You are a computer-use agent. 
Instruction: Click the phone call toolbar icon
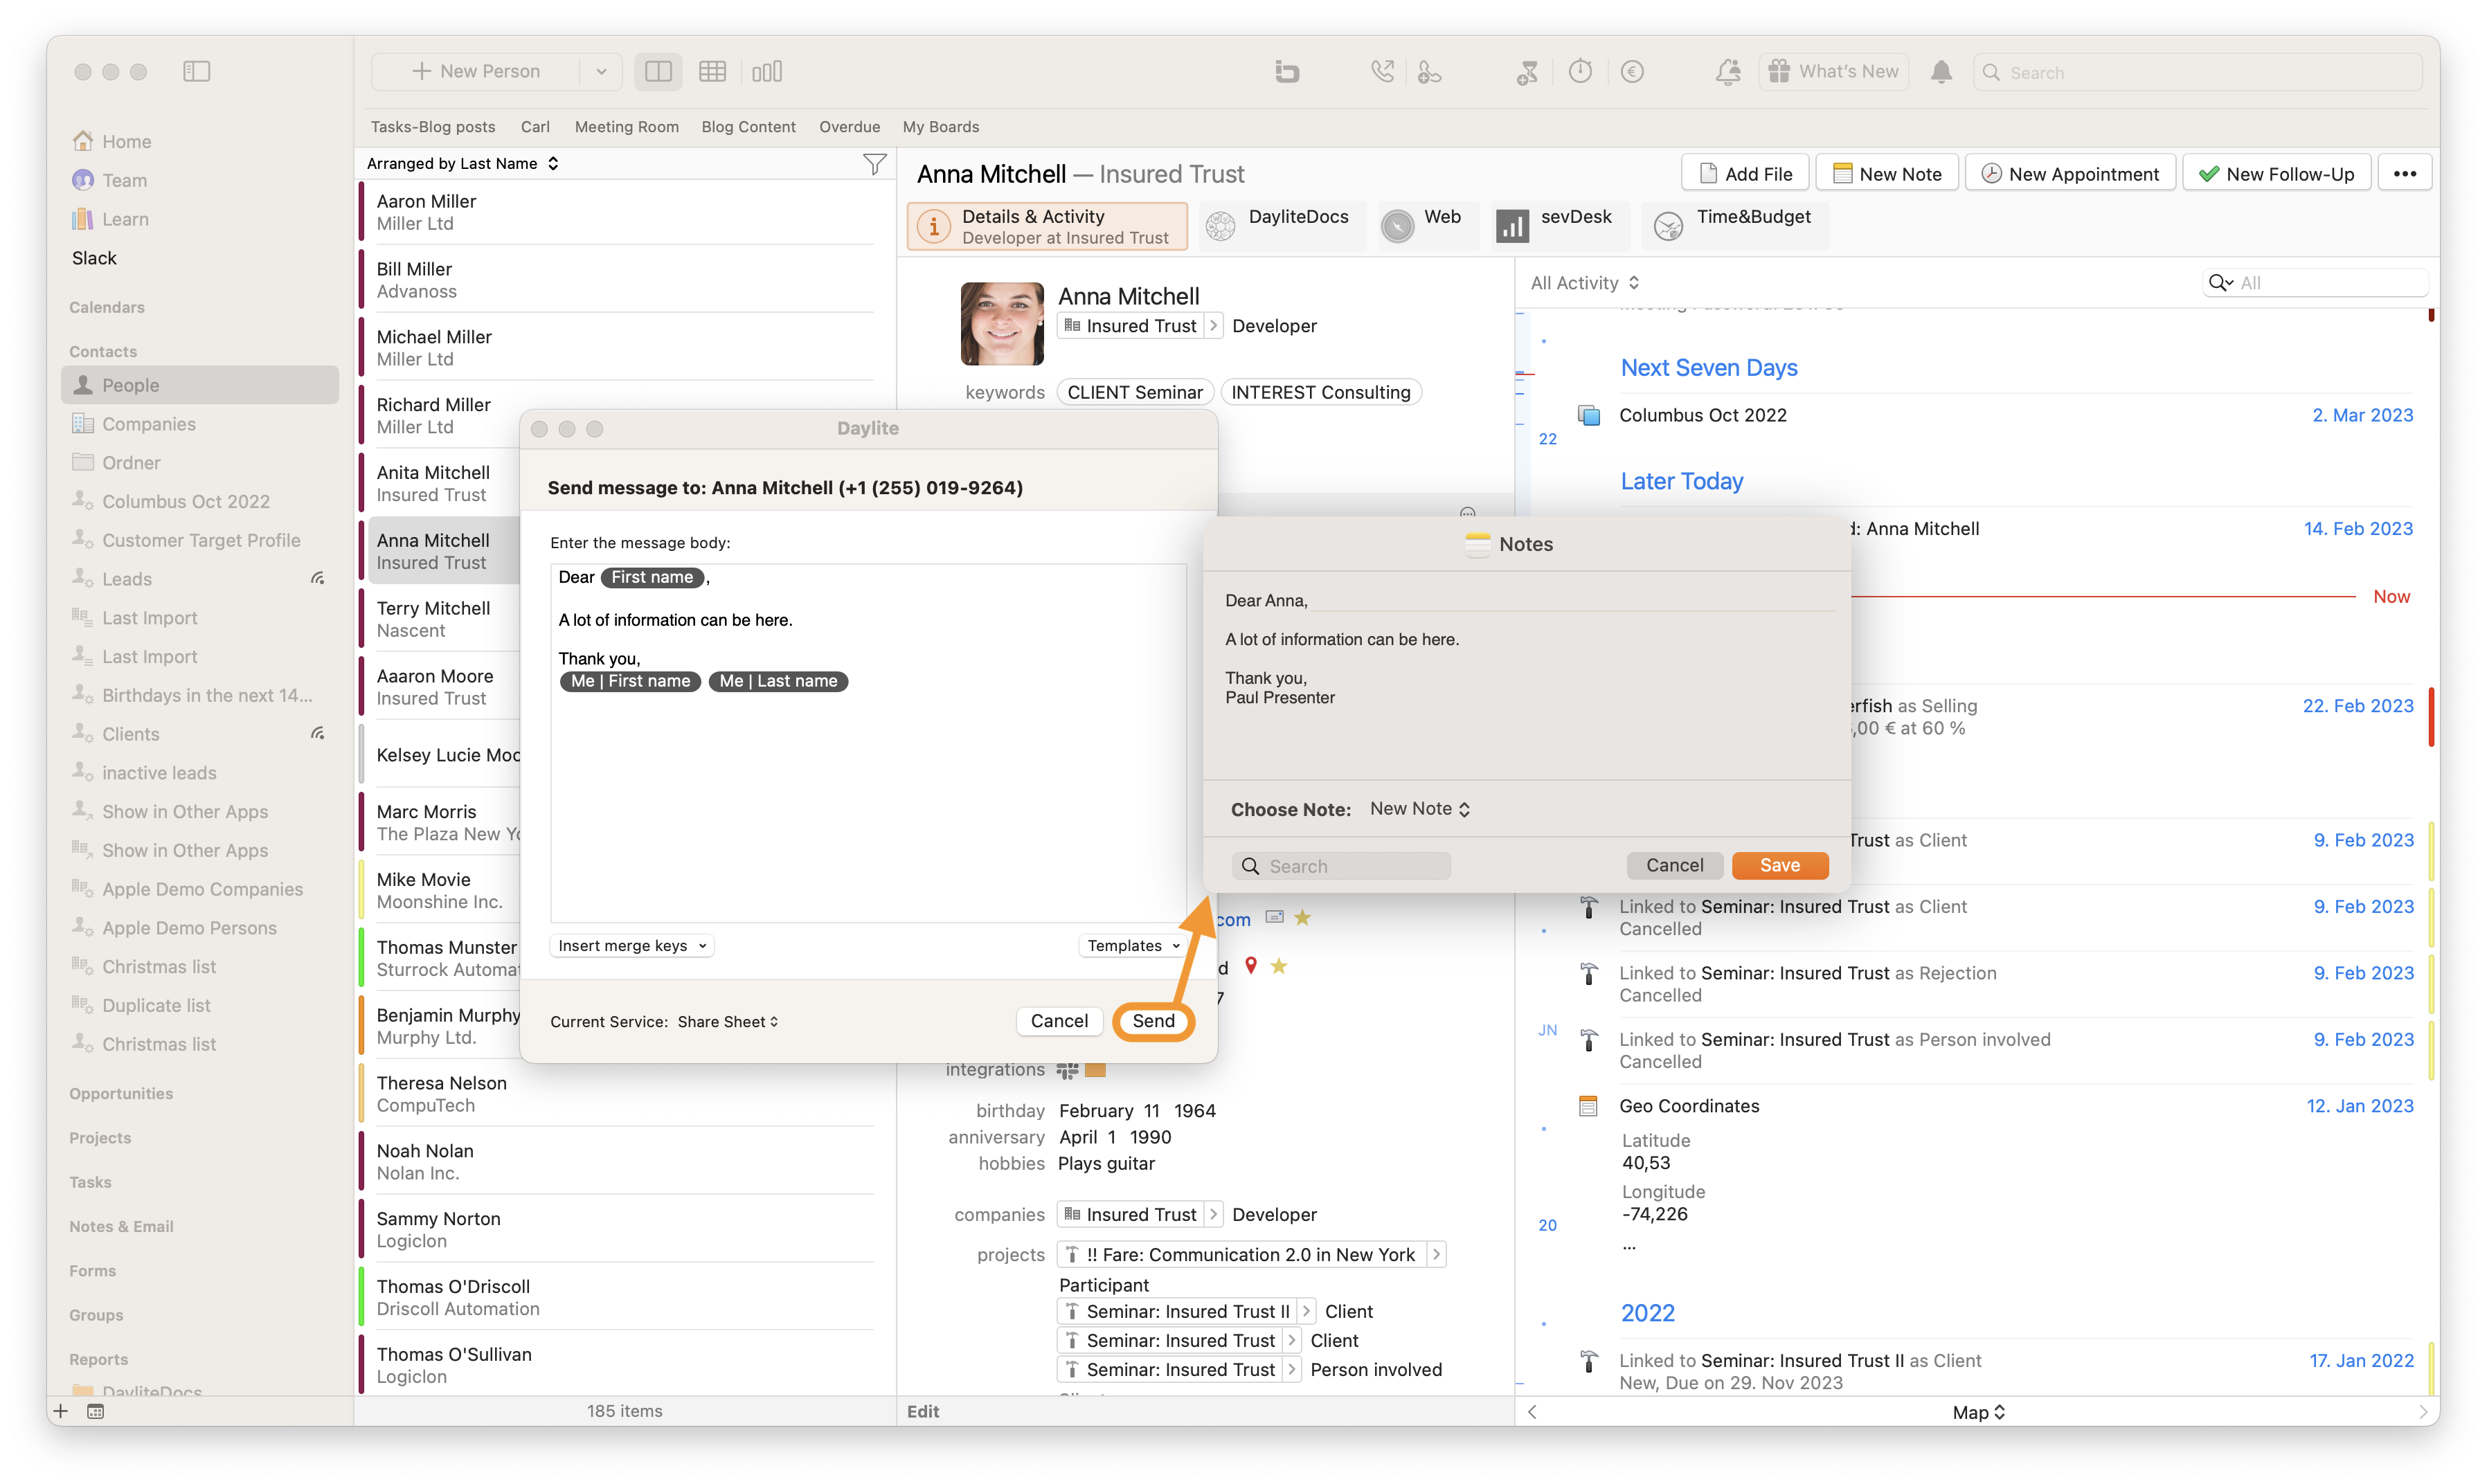[1382, 71]
